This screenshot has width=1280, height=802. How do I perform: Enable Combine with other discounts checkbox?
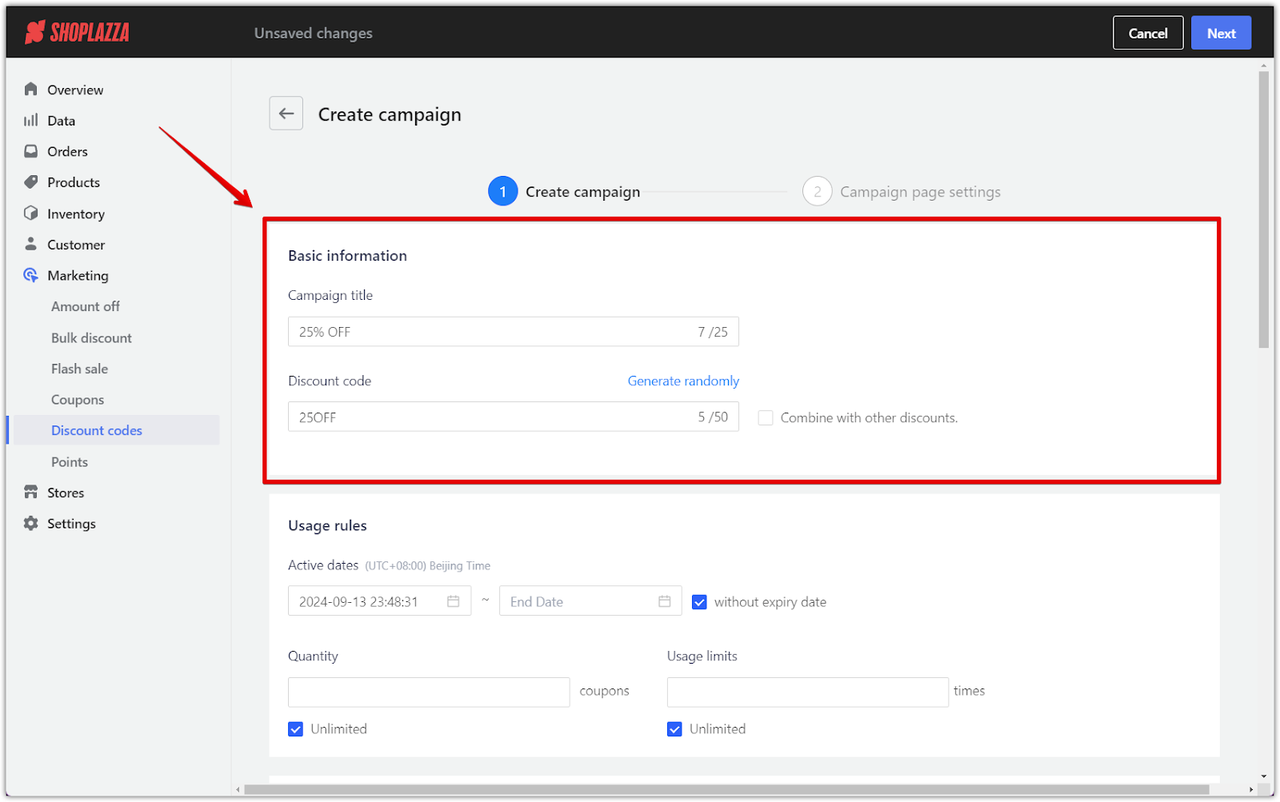click(765, 418)
